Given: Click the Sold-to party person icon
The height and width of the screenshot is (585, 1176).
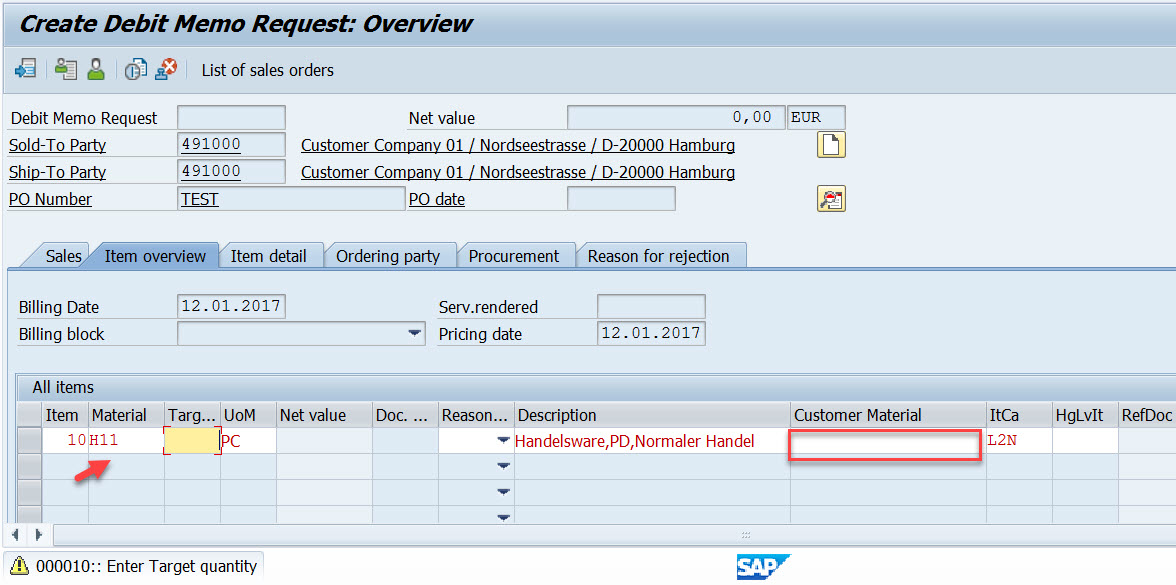Looking at the screenshot, I should pyautogui.click(x=94, y=69).
